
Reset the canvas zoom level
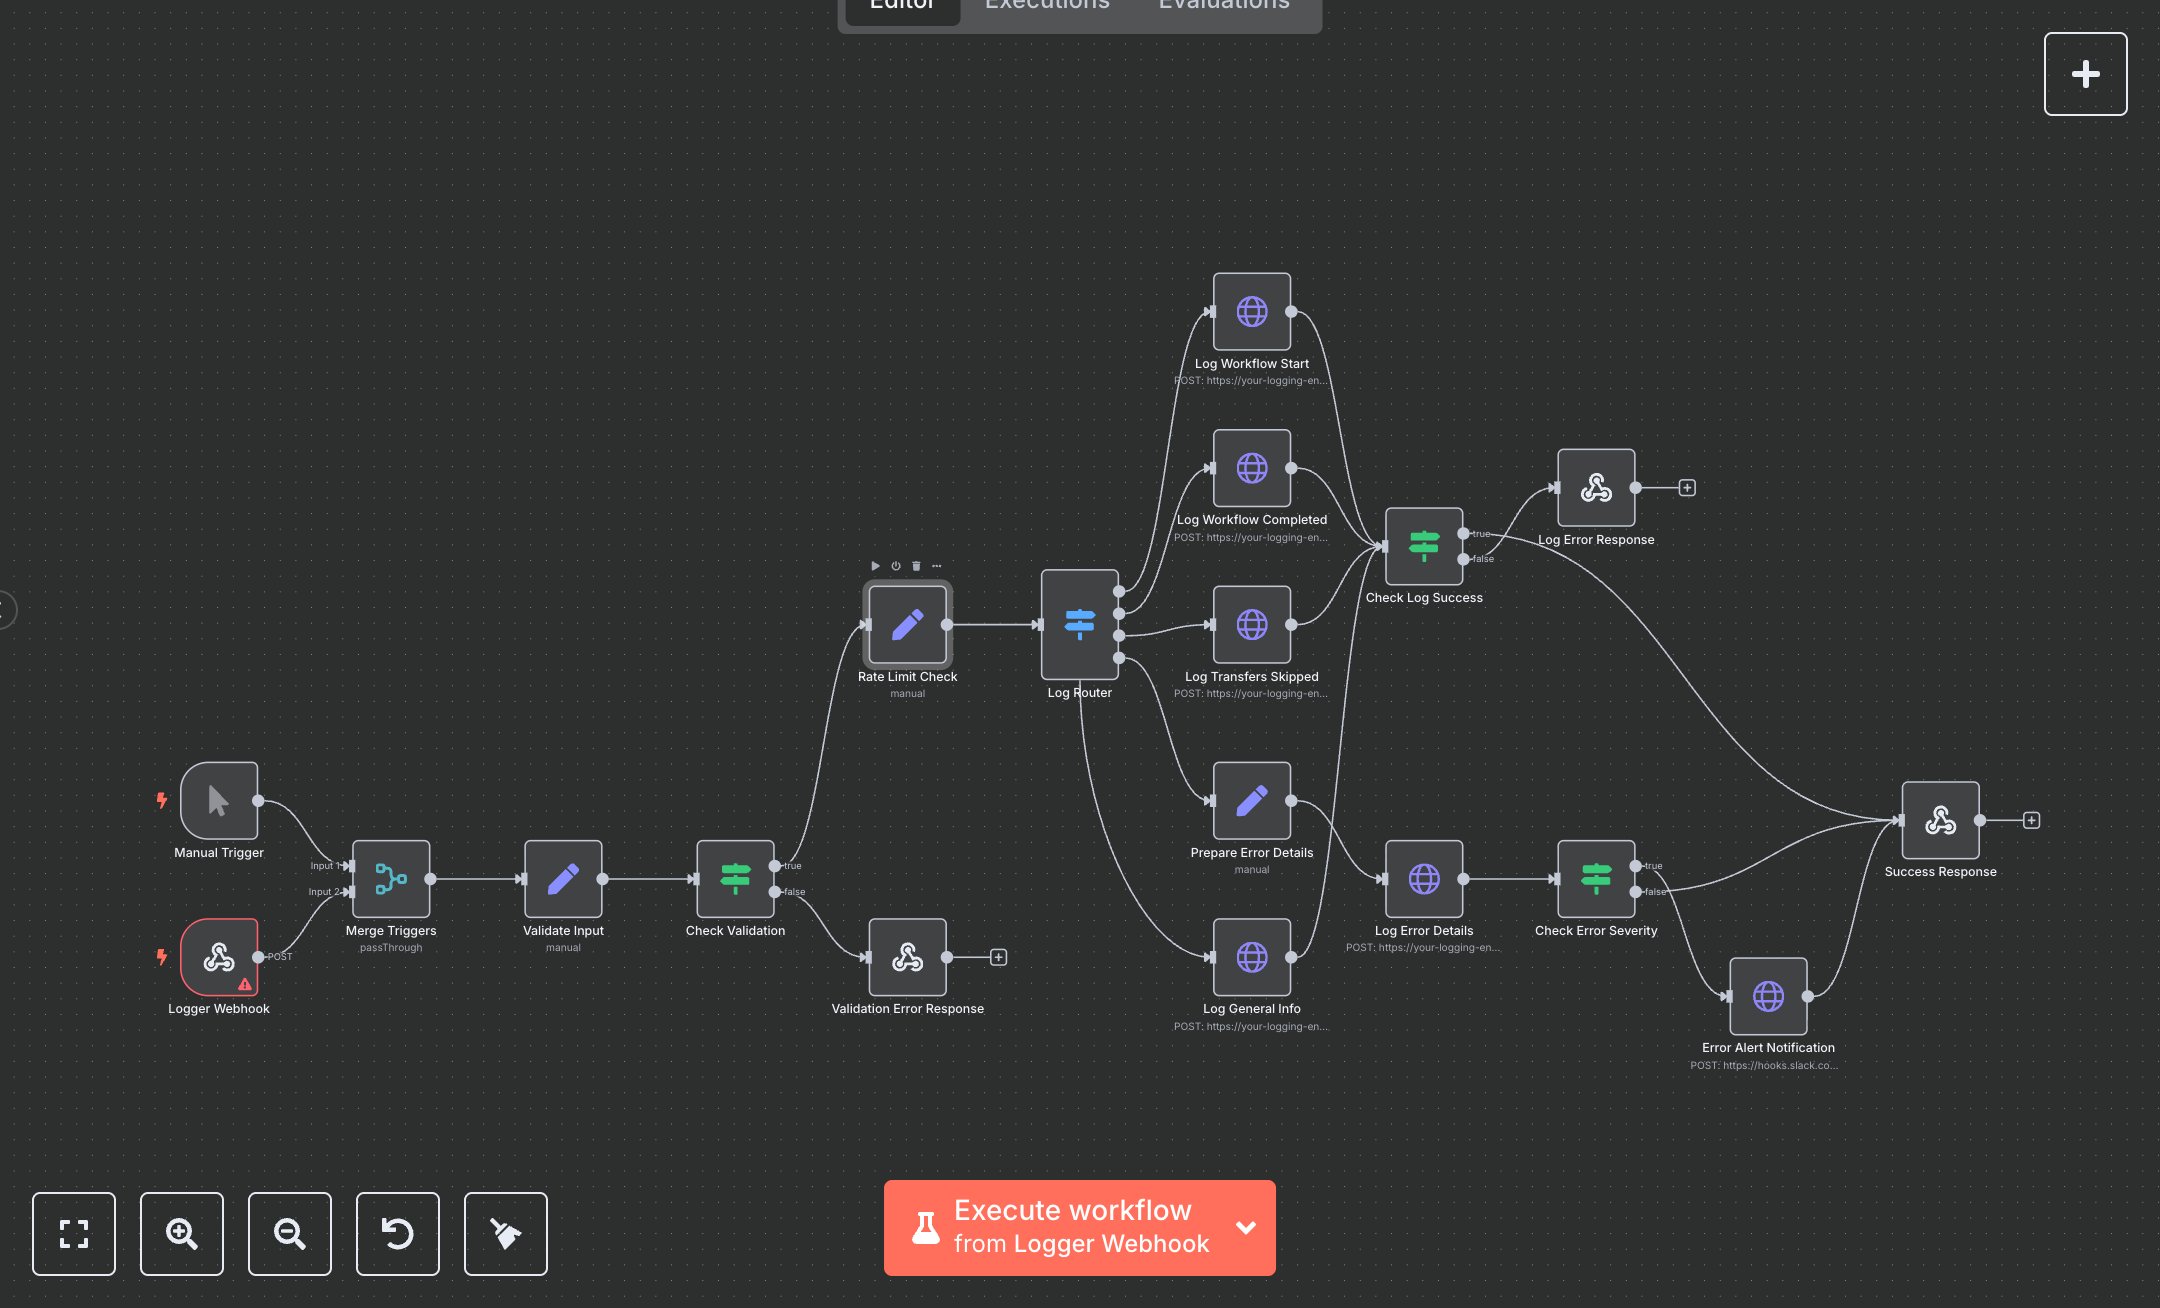tap(397, 1234)
